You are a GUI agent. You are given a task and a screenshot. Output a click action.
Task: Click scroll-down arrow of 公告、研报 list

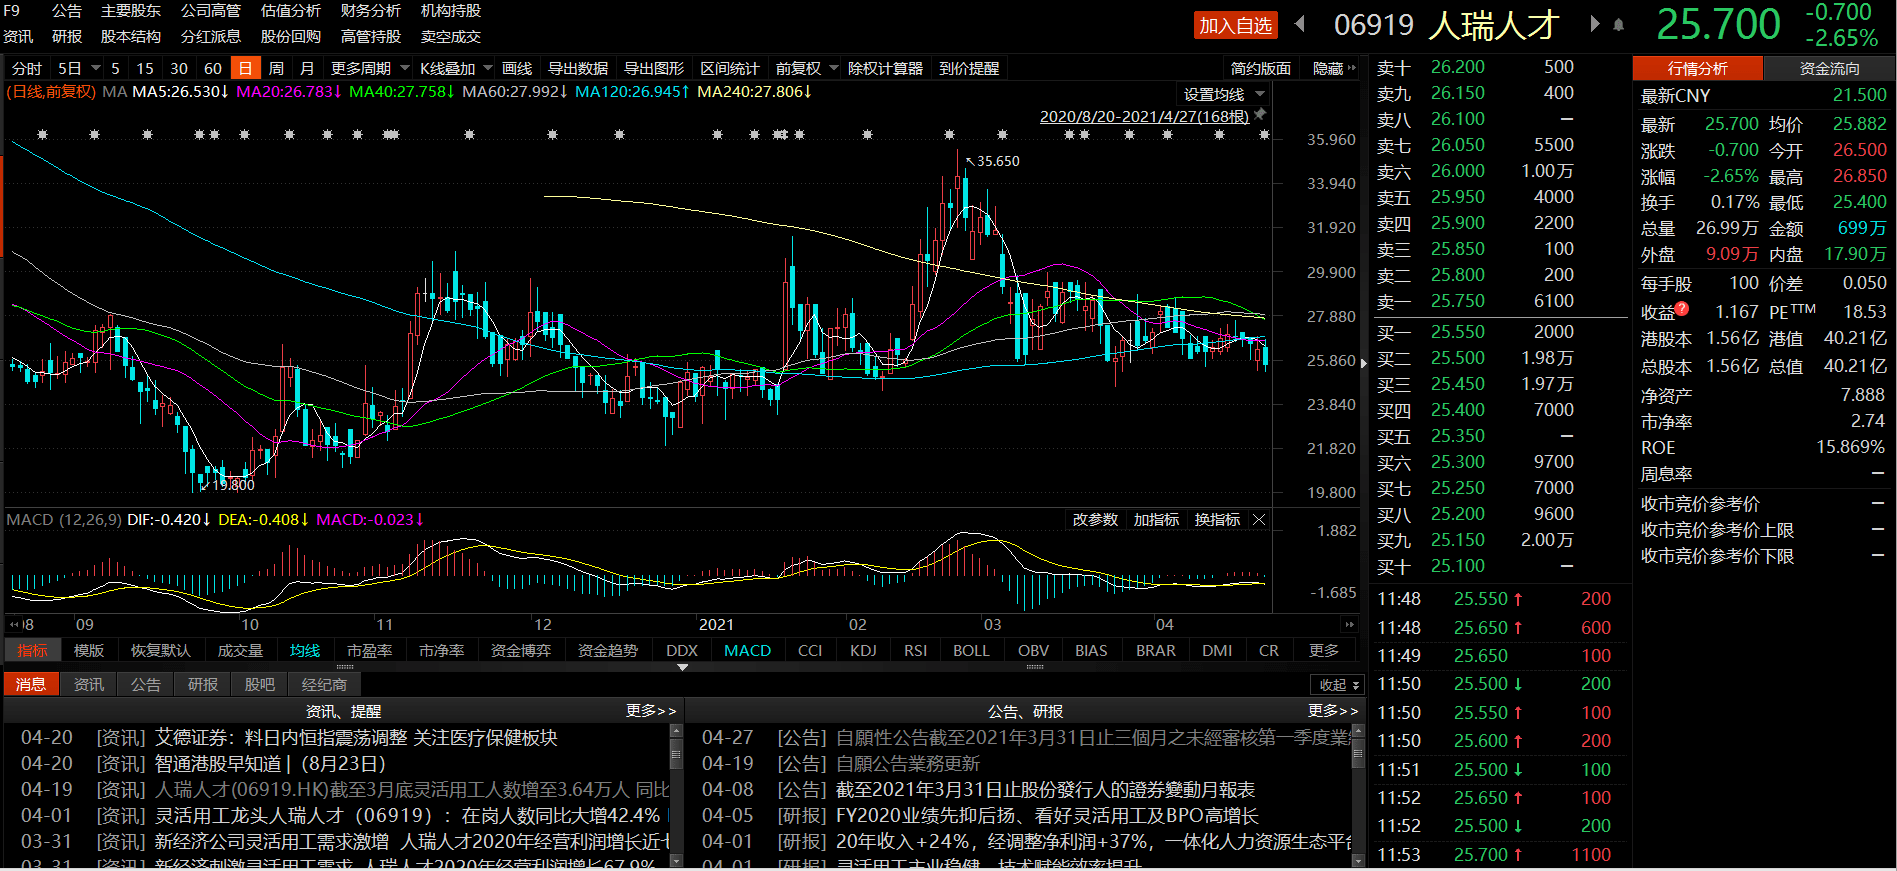(x=1357, y=860)
